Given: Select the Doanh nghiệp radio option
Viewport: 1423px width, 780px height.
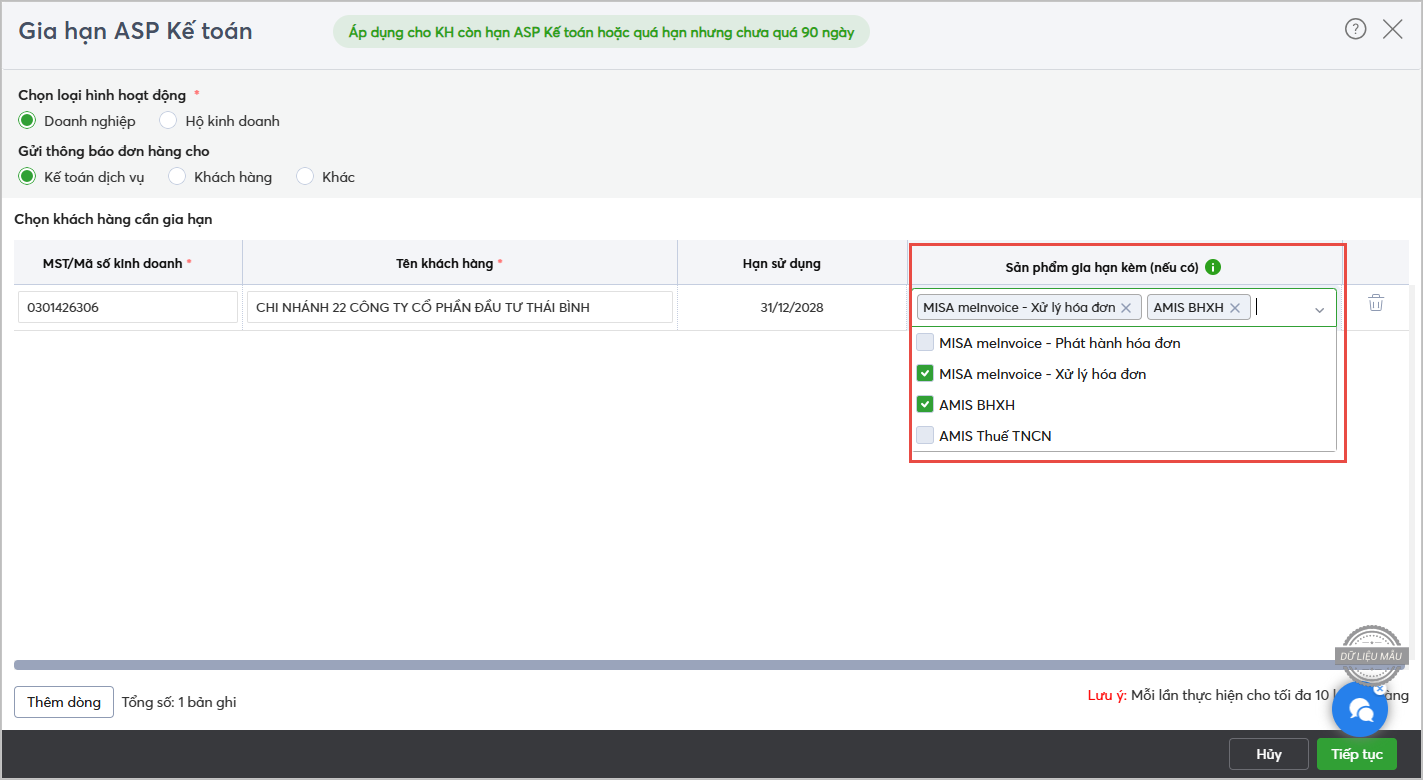Looking at the screenshot, I should (27, 121).
